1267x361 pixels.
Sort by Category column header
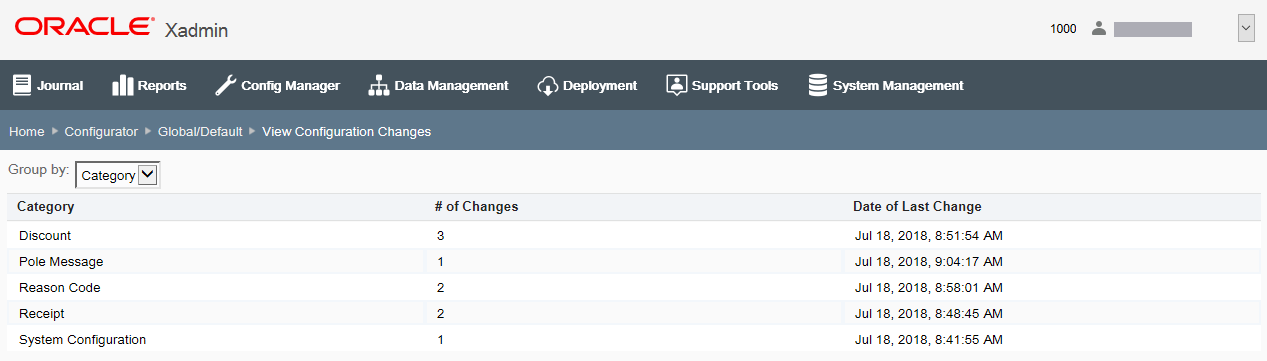46,207
